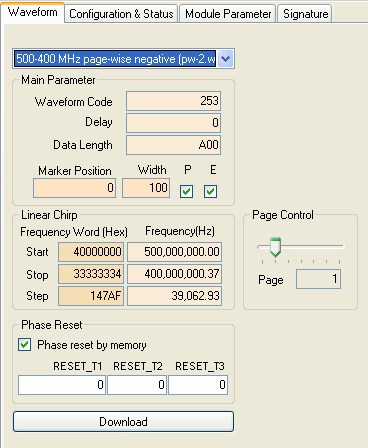Image resolution: width=368 pixels, height=448 pixels.
Task: Click the Page number field
Action: 318,279
